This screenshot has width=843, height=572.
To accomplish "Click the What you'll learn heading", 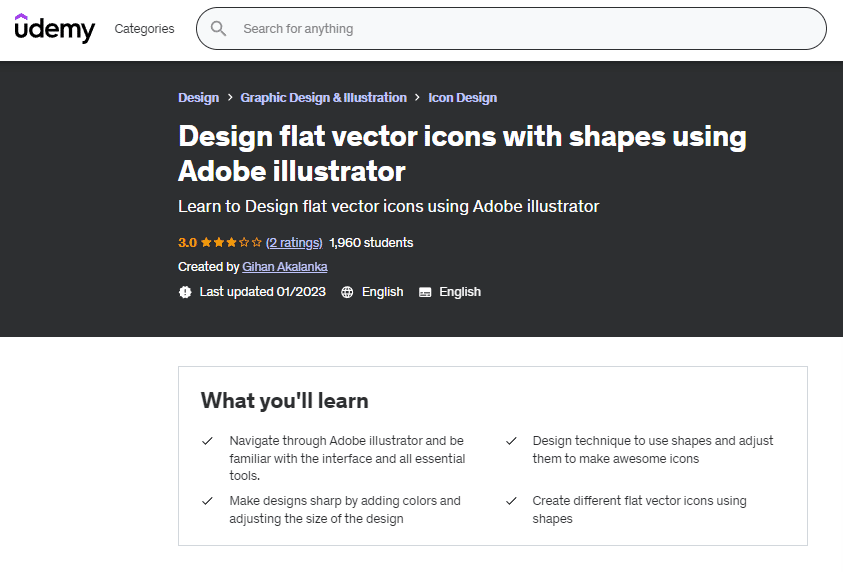I will pos(285,401).
